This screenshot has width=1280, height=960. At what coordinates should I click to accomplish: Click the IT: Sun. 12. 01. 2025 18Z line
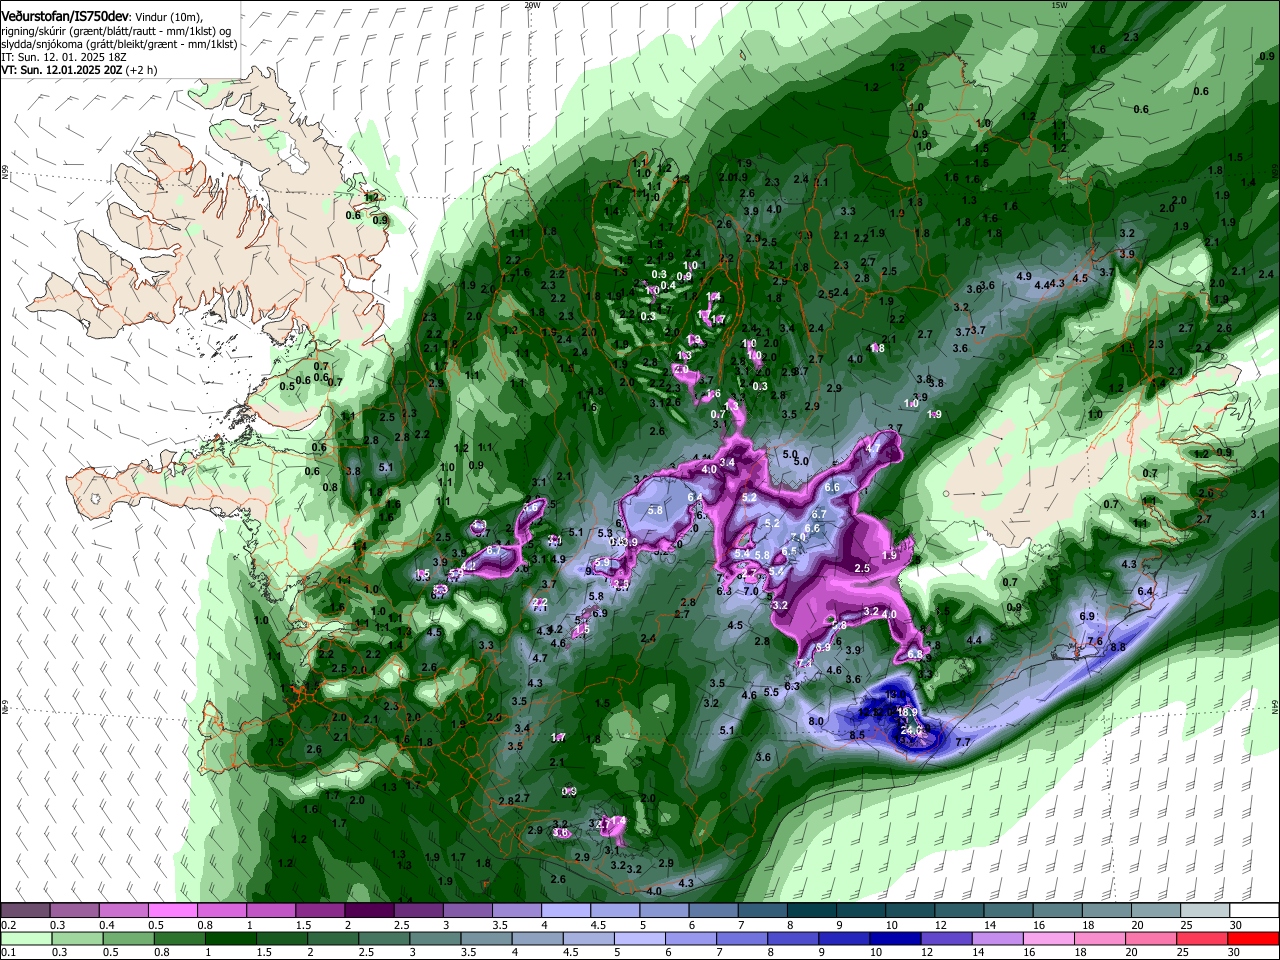point(63,58)
